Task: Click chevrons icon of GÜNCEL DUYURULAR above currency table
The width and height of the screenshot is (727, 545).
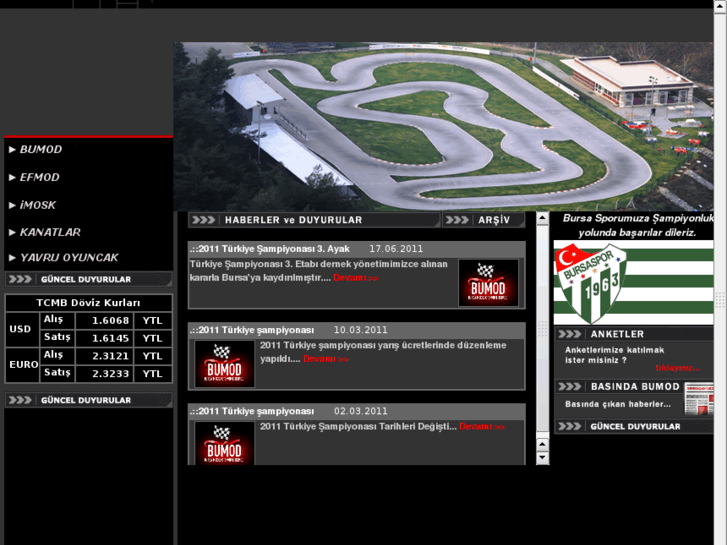Action: click(20, 279)
